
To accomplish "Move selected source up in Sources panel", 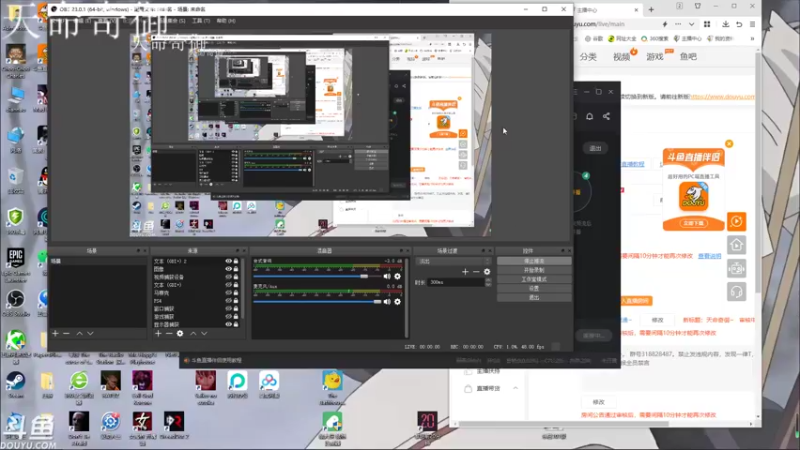I will click(x=193, y=333).
